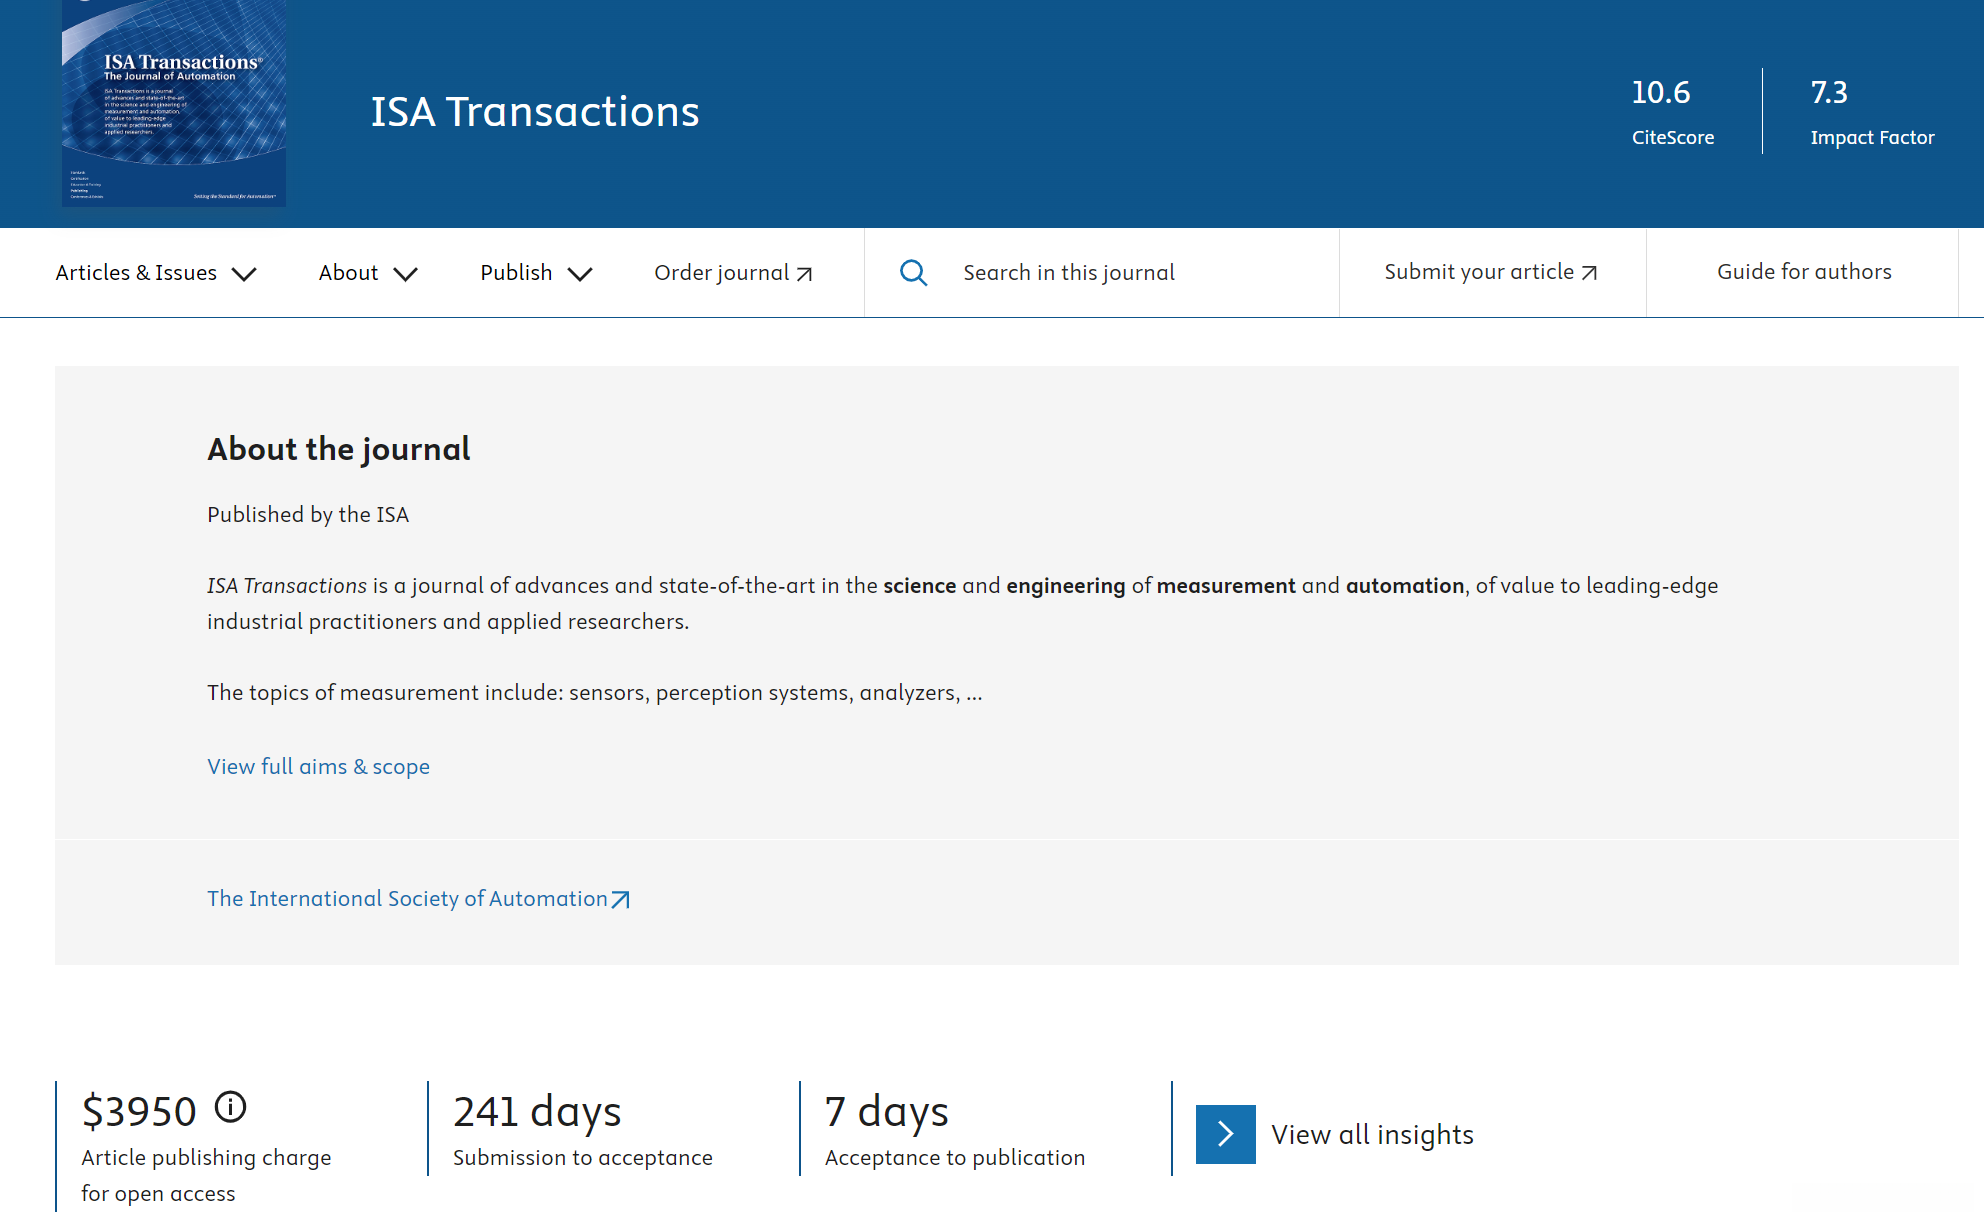Click the external arrow after Submit your article
Screen dimensions: 1984x1218
1590,273
